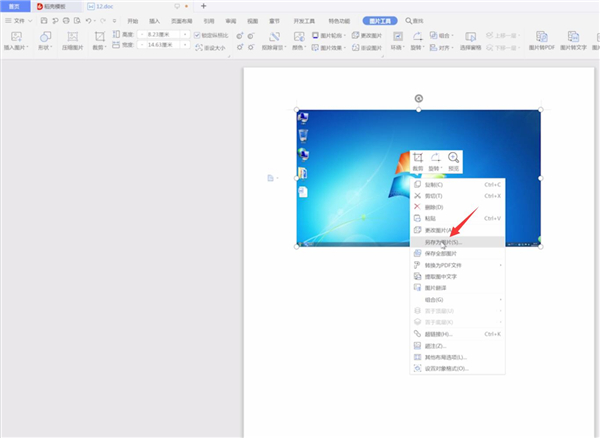This screenshot has height=438, width=600.
Task: Expand the Wrap (环绕) dropdown in ribbon
Action: point(397,39)
